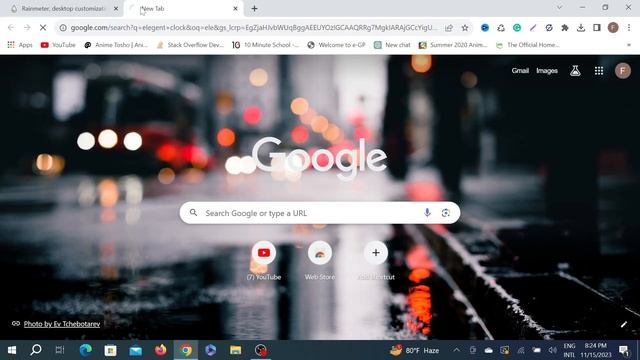Go back to previous page
The image size is (640, 360).
pyautogui.click(x=11, y=28)
